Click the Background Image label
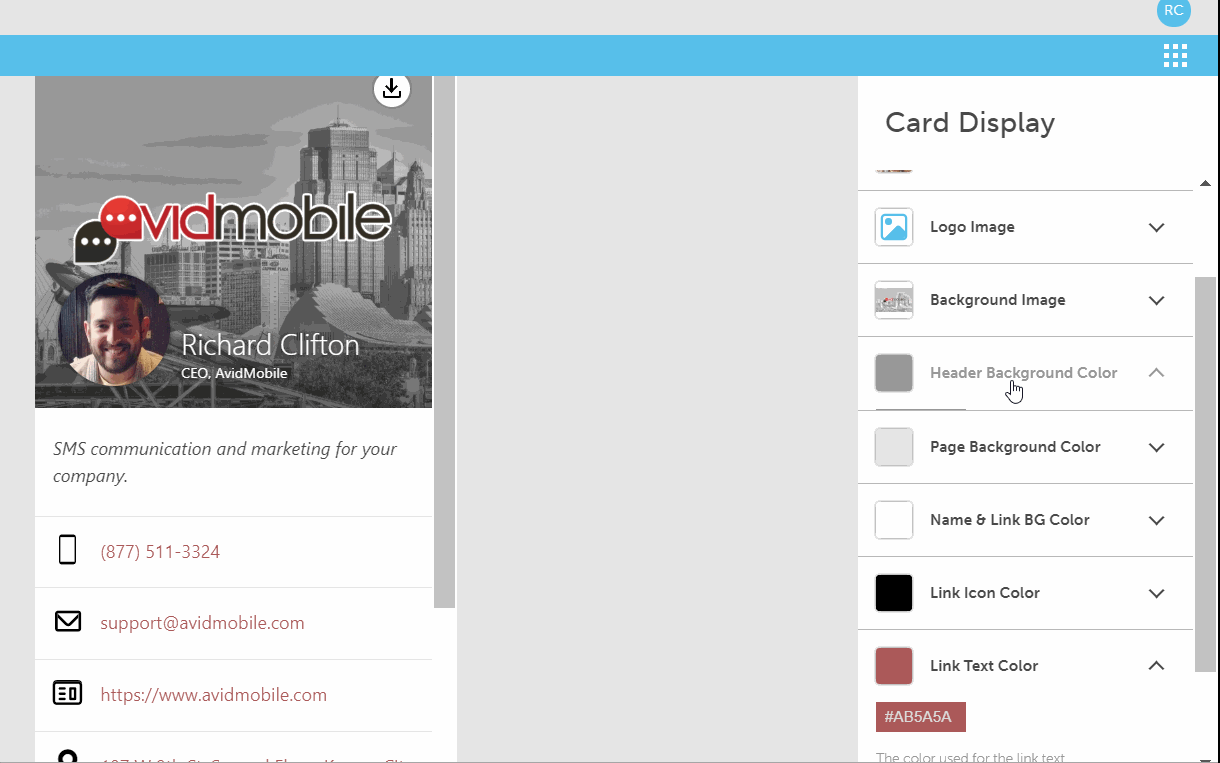The image size is (1220, 763). [997, 300]
